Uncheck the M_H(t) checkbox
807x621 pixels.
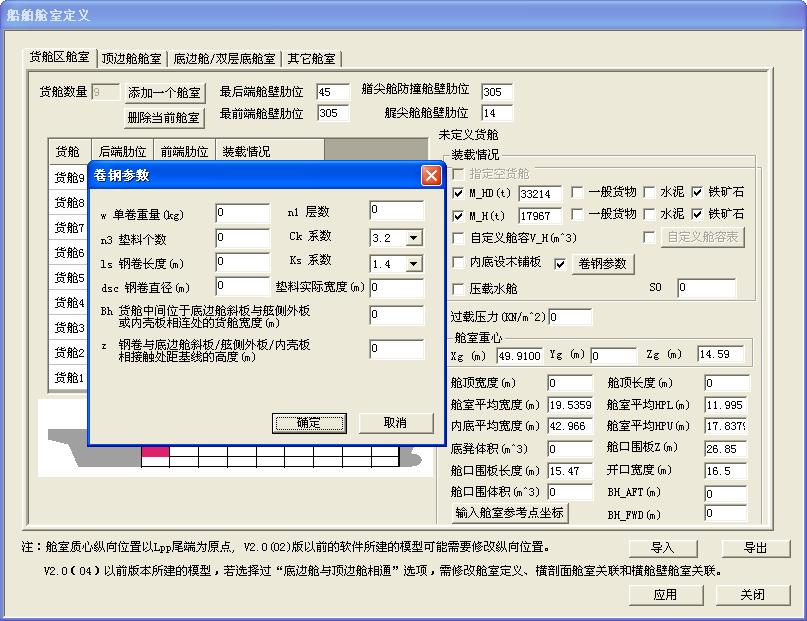[459, 214]
